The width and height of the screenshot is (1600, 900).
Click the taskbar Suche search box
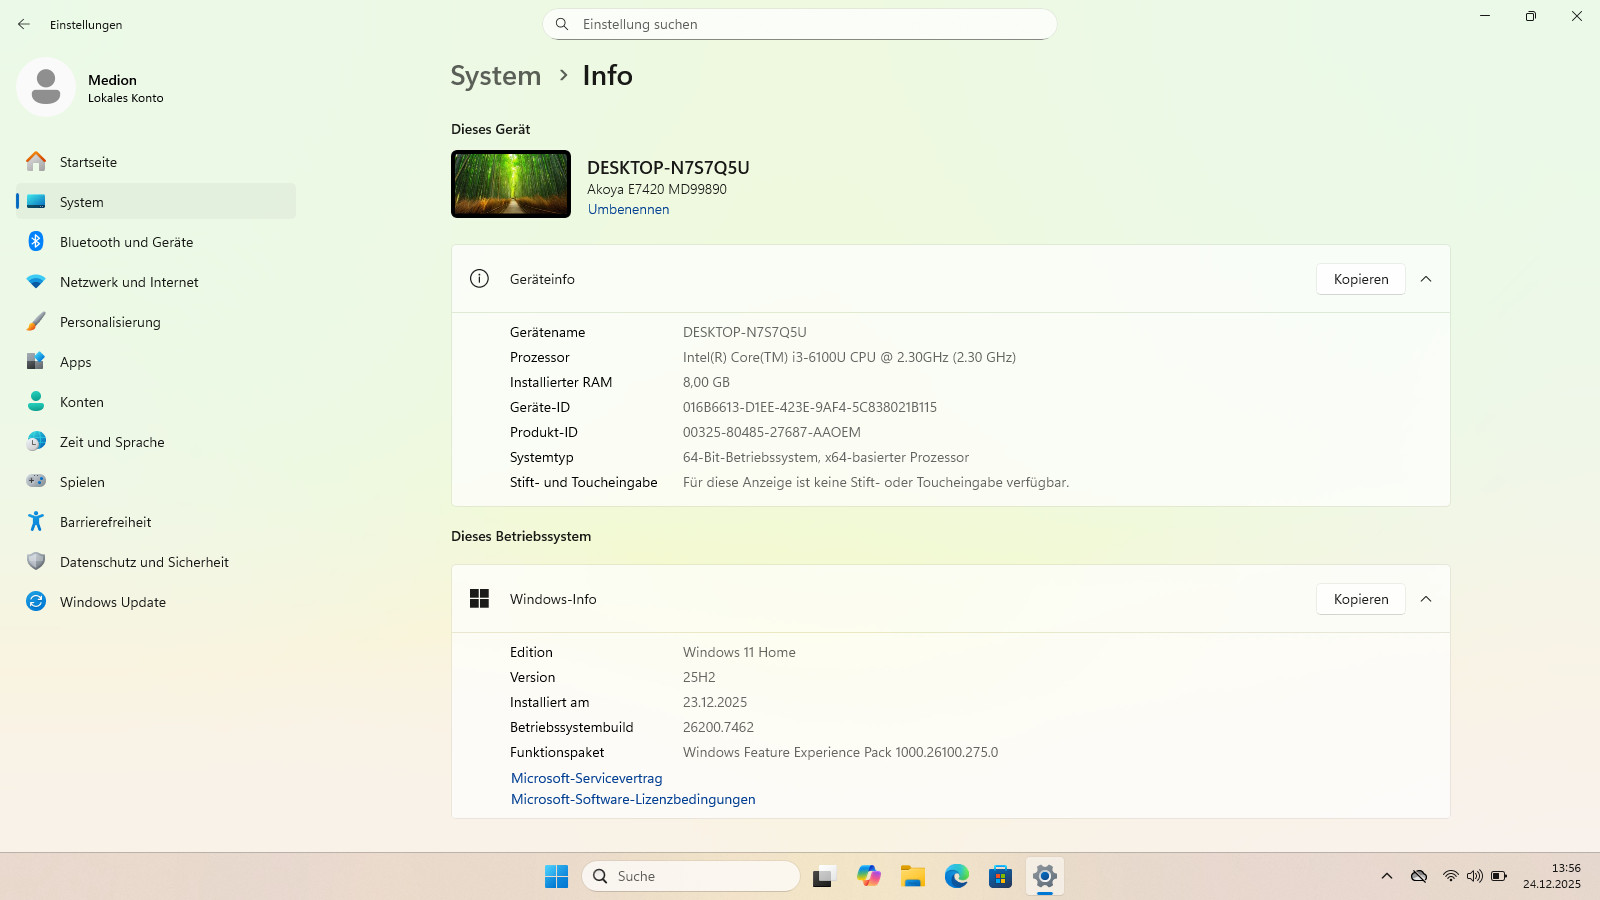691,876
